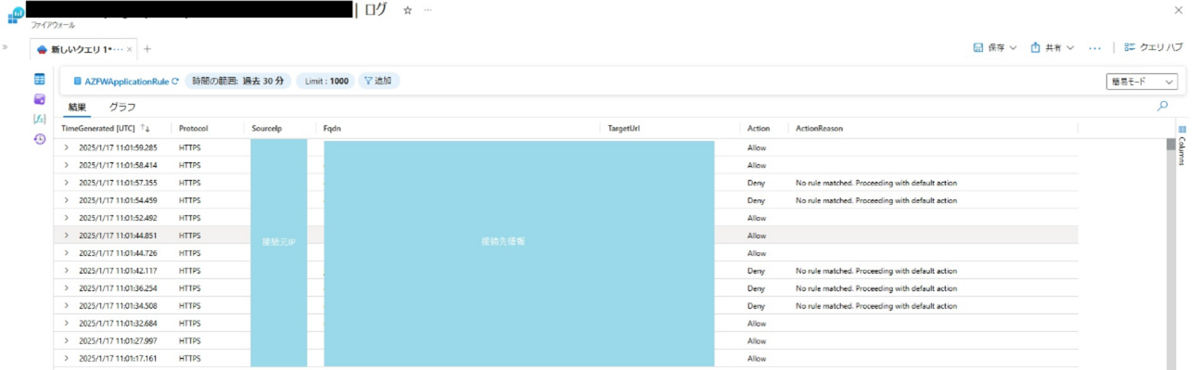The image size is (1200, 370).
Task: Click Deny in the 11:01:34.508 row
Action: click(x=756, y=305)
